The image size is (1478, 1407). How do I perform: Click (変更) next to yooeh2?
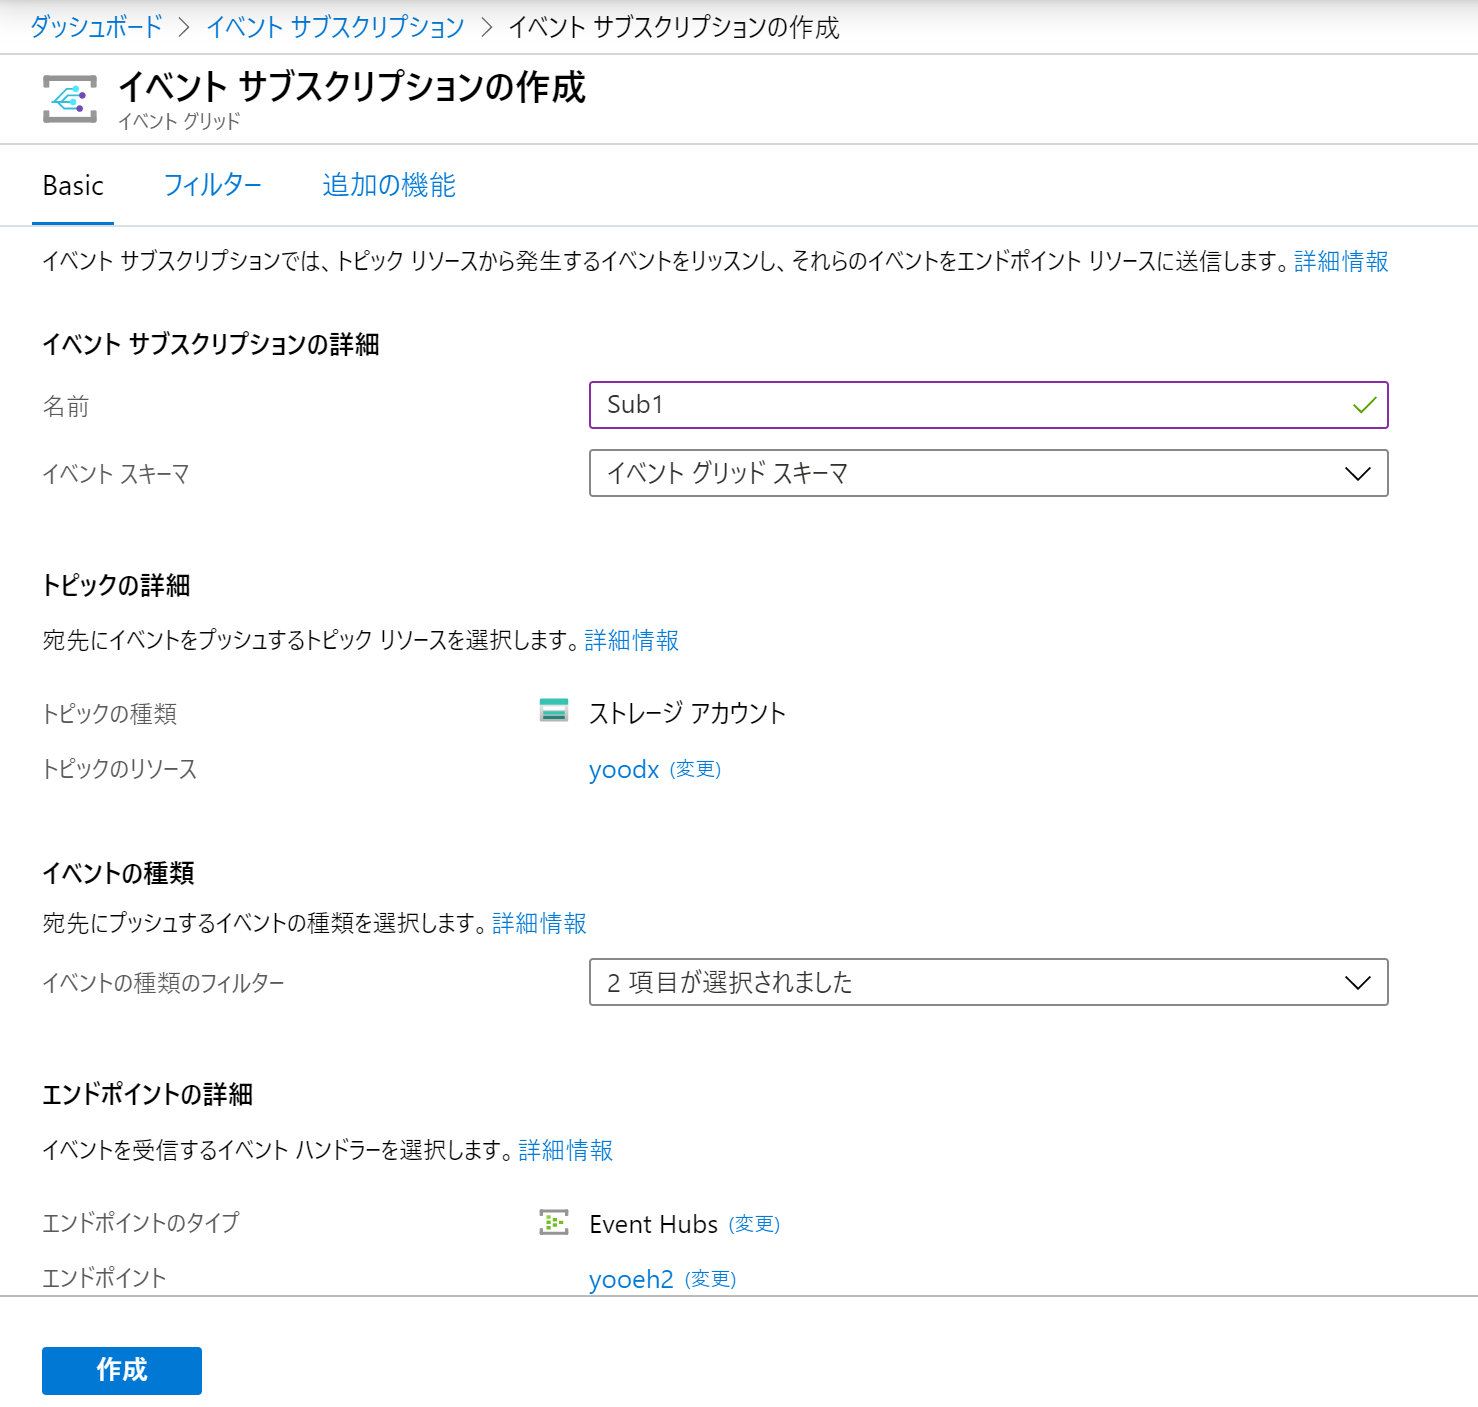click(x=711, y=1279)
